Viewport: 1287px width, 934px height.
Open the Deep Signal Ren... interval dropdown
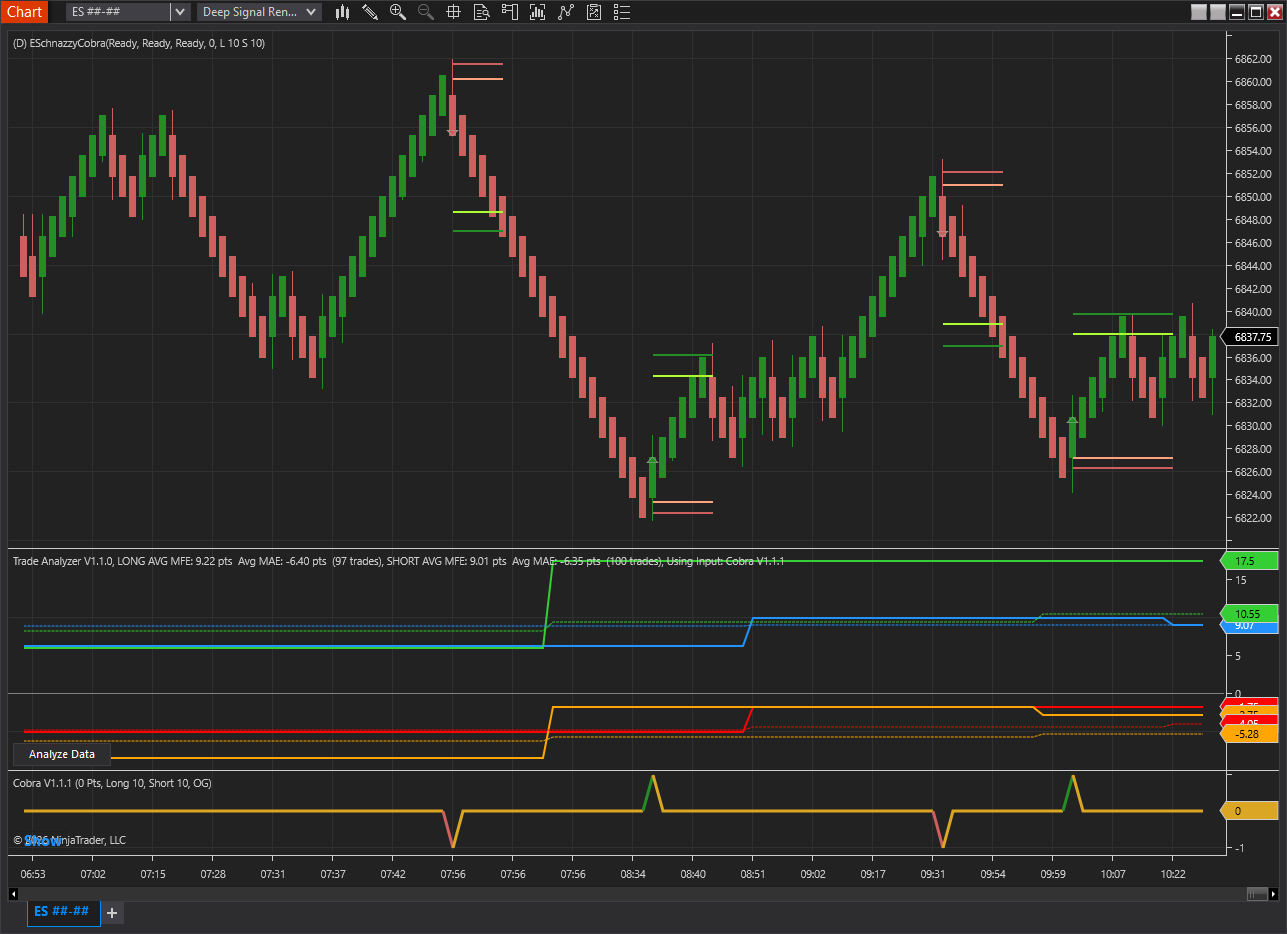[259, 12]
